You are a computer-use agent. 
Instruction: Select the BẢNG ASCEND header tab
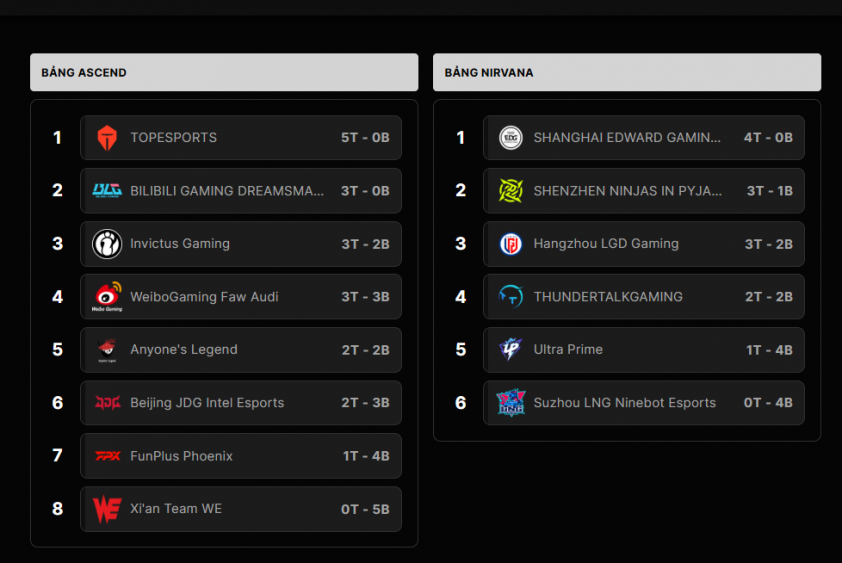(224, 73)
